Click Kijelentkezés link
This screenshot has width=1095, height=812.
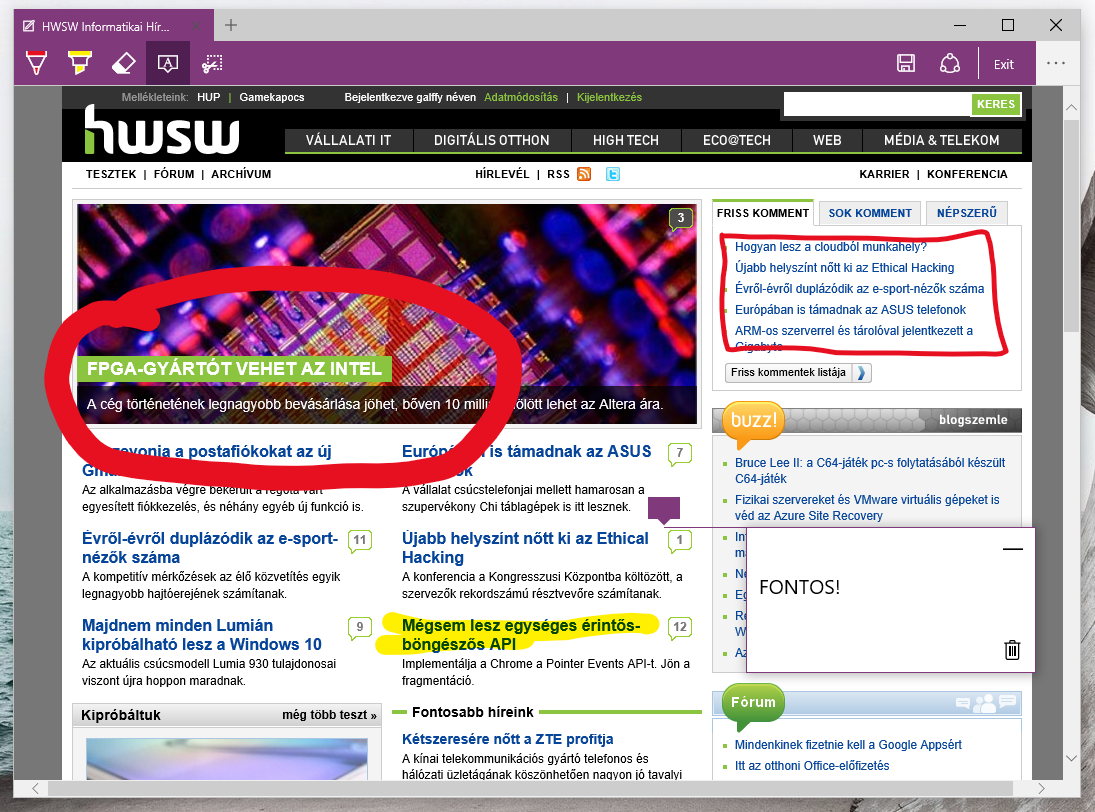(x=609, y=97)
